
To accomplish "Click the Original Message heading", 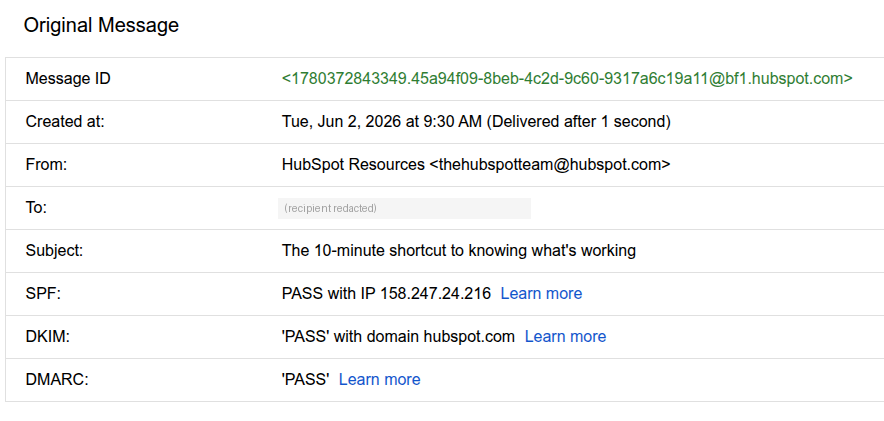I will (101, 25).
